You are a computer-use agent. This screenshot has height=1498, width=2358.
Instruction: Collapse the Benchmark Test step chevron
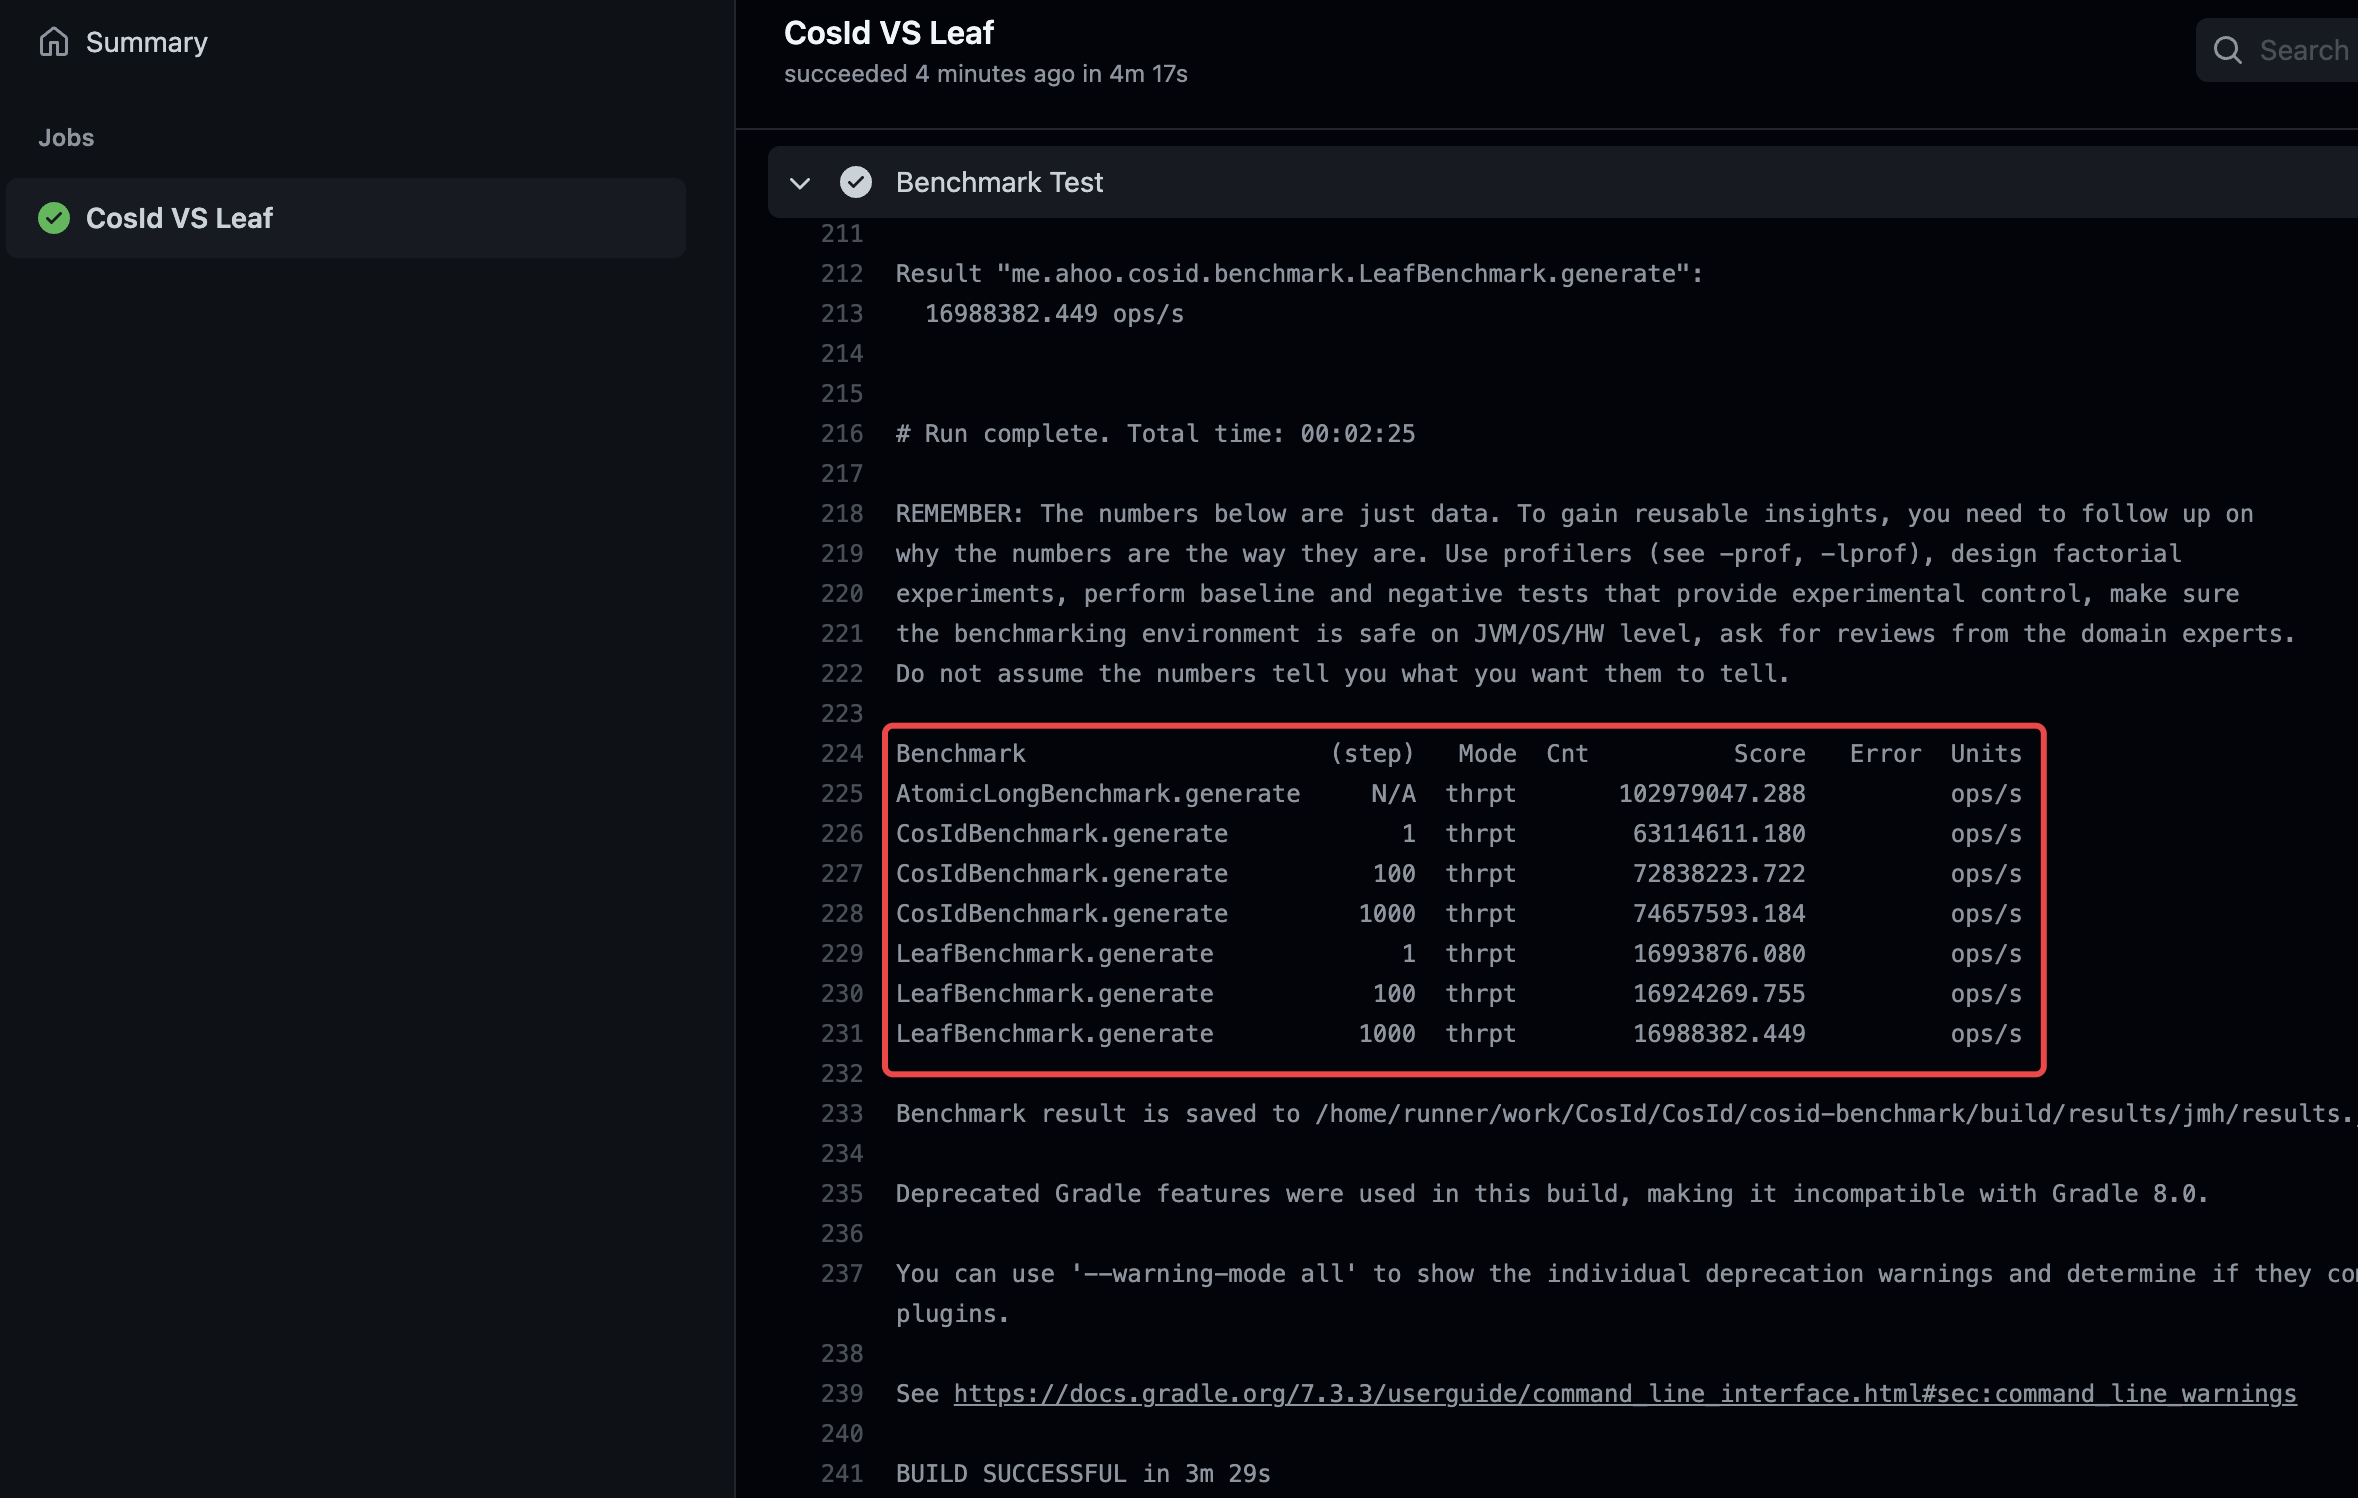pyautogui.click(x=800, y=183)
